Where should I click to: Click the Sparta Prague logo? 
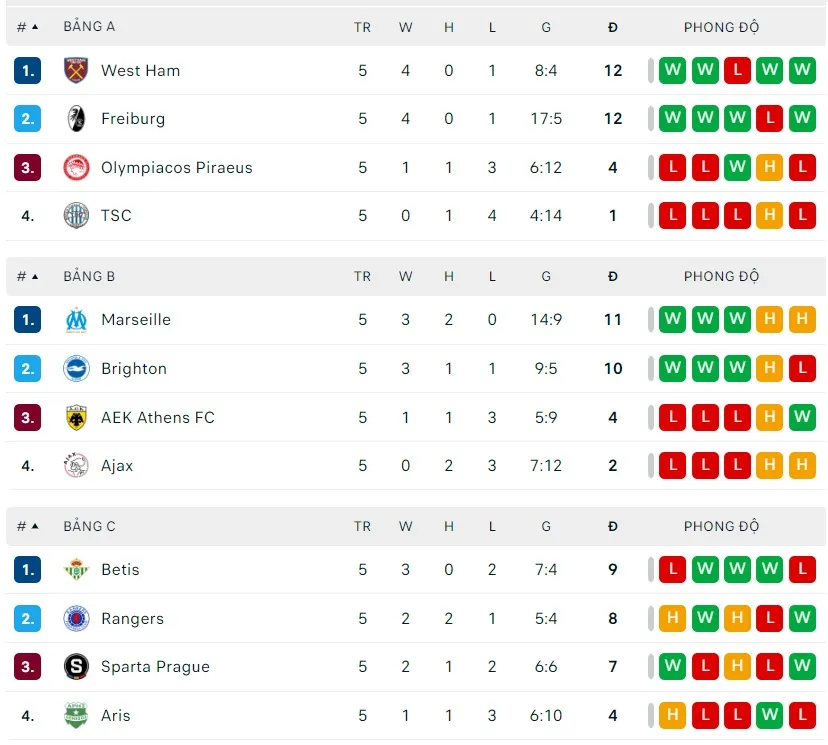coord(76,667)
